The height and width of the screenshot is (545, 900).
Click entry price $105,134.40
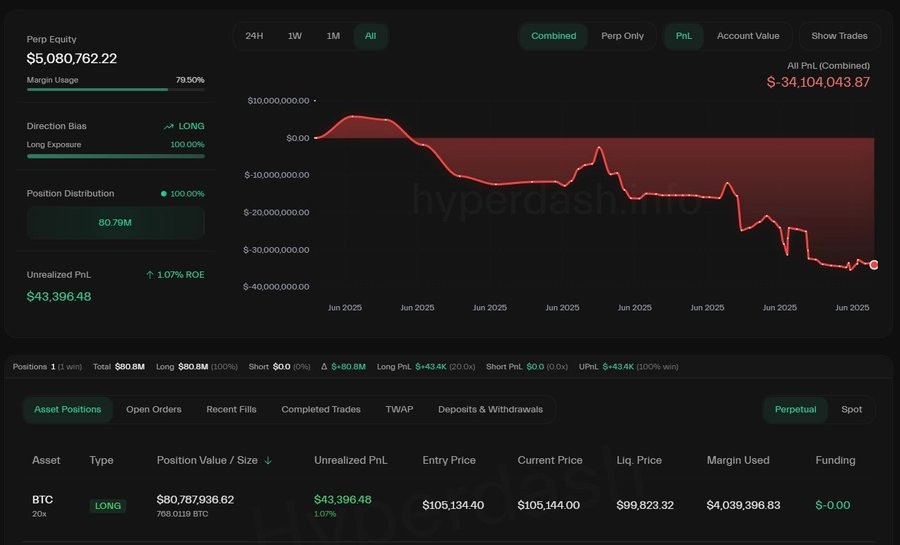pyautogui.click(x=453, y=505)
